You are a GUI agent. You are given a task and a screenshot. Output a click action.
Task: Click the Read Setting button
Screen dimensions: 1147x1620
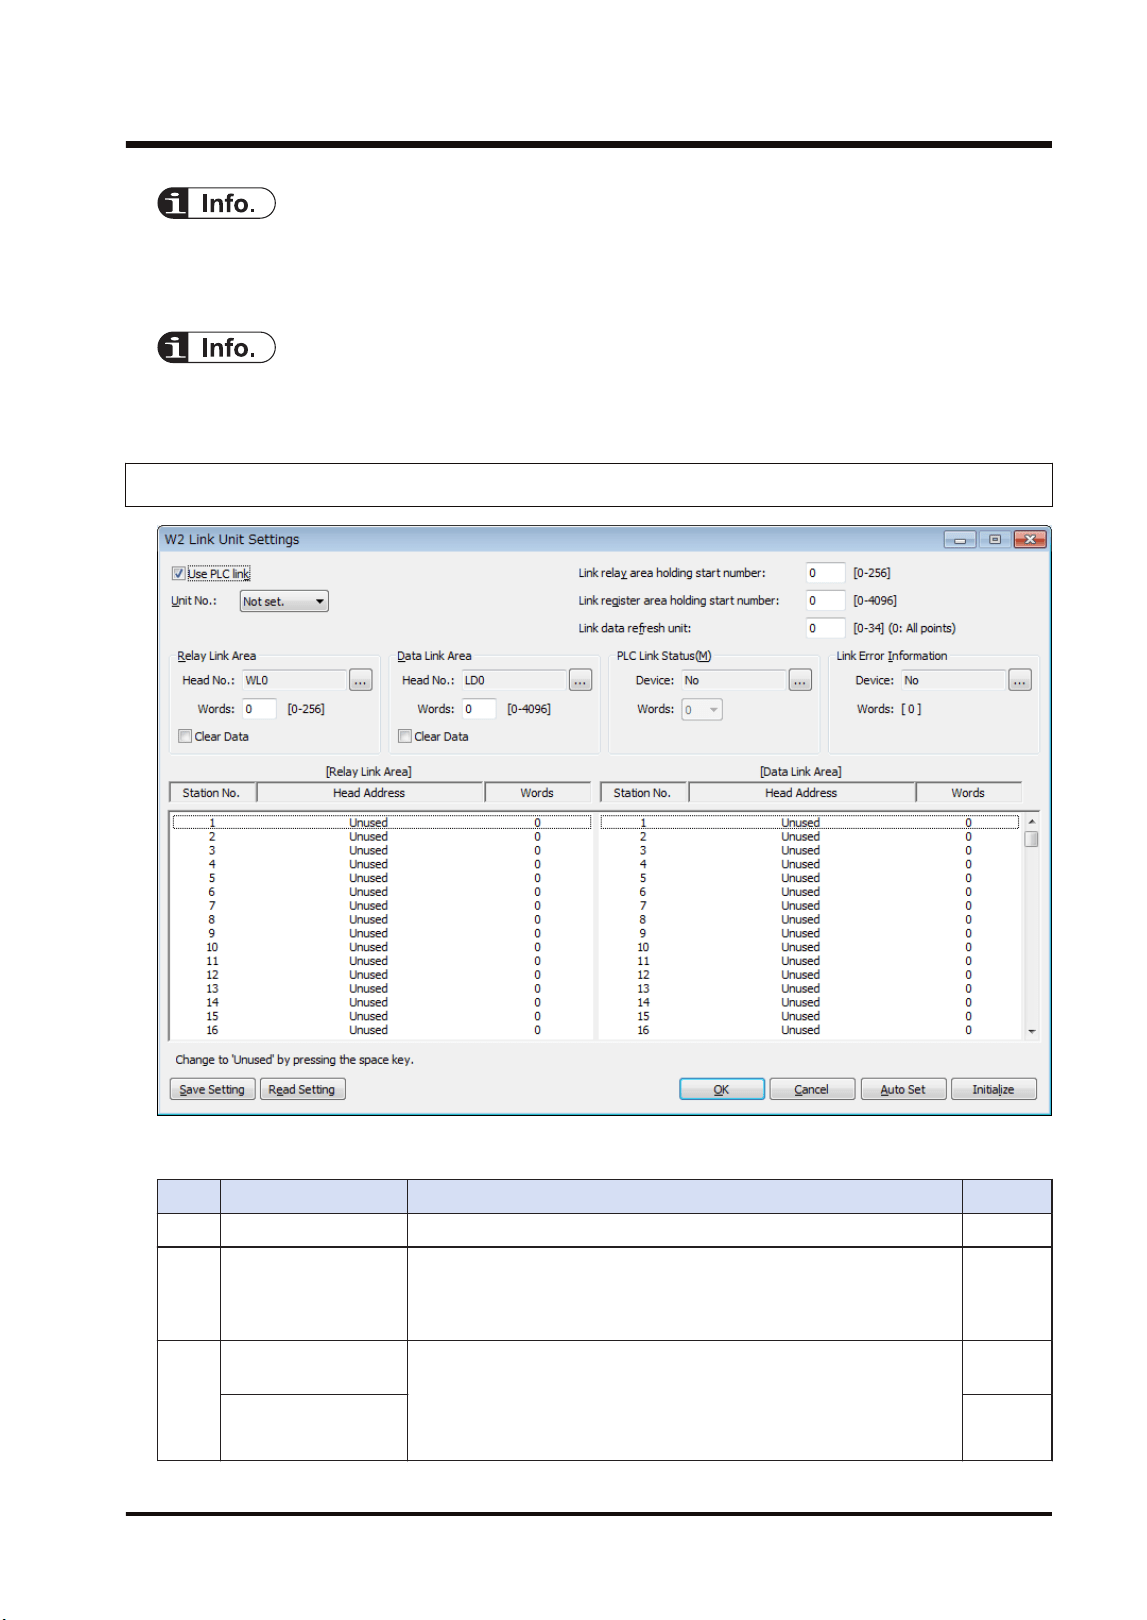[x=302, y=1089]
